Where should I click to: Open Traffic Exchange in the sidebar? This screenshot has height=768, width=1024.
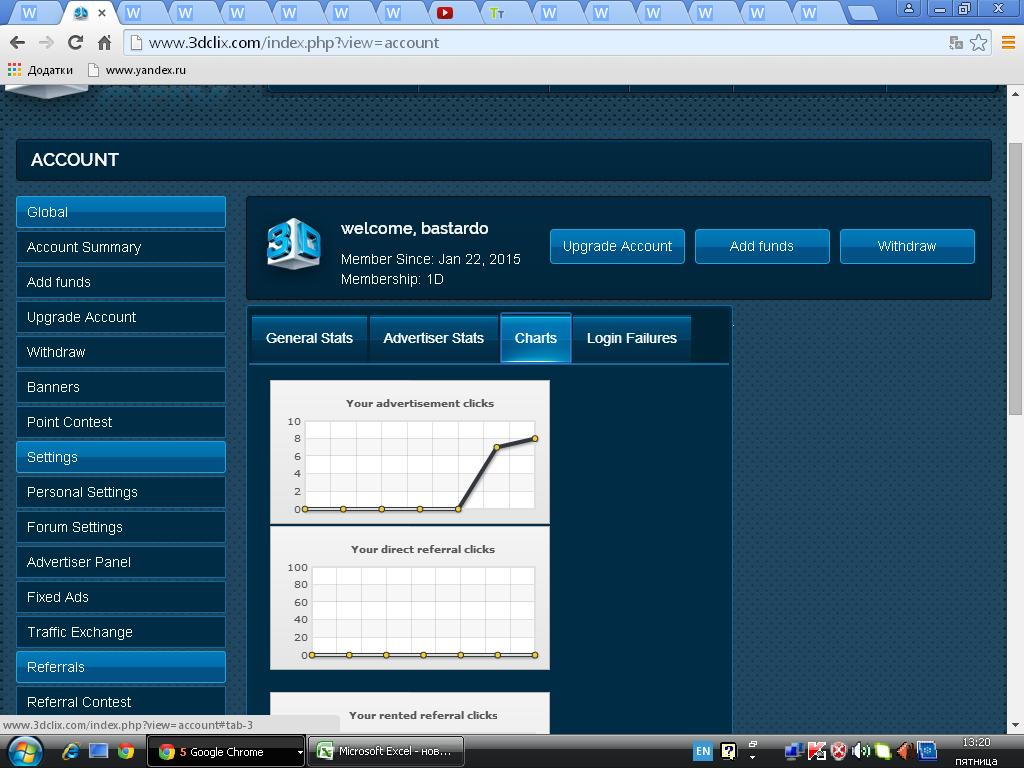point(121,632)
